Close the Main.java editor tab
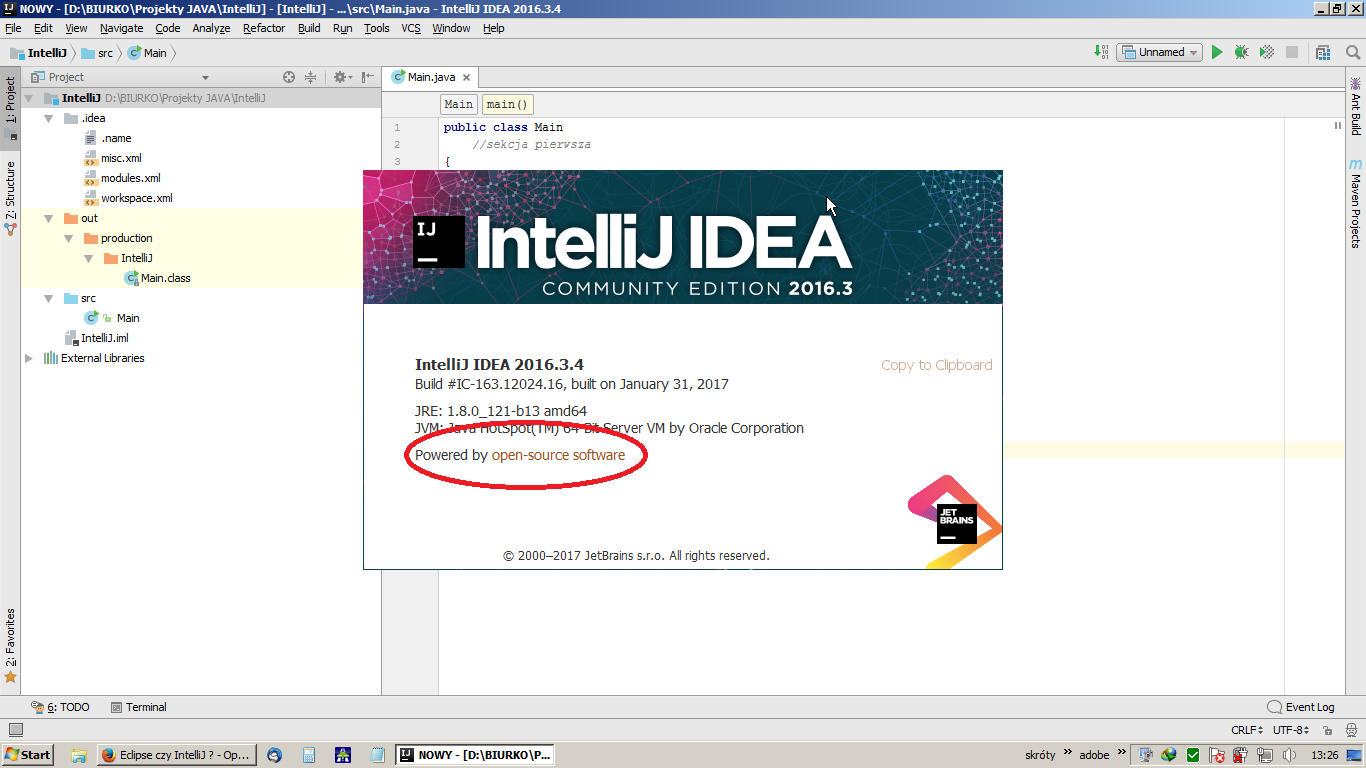 point(466,77)
